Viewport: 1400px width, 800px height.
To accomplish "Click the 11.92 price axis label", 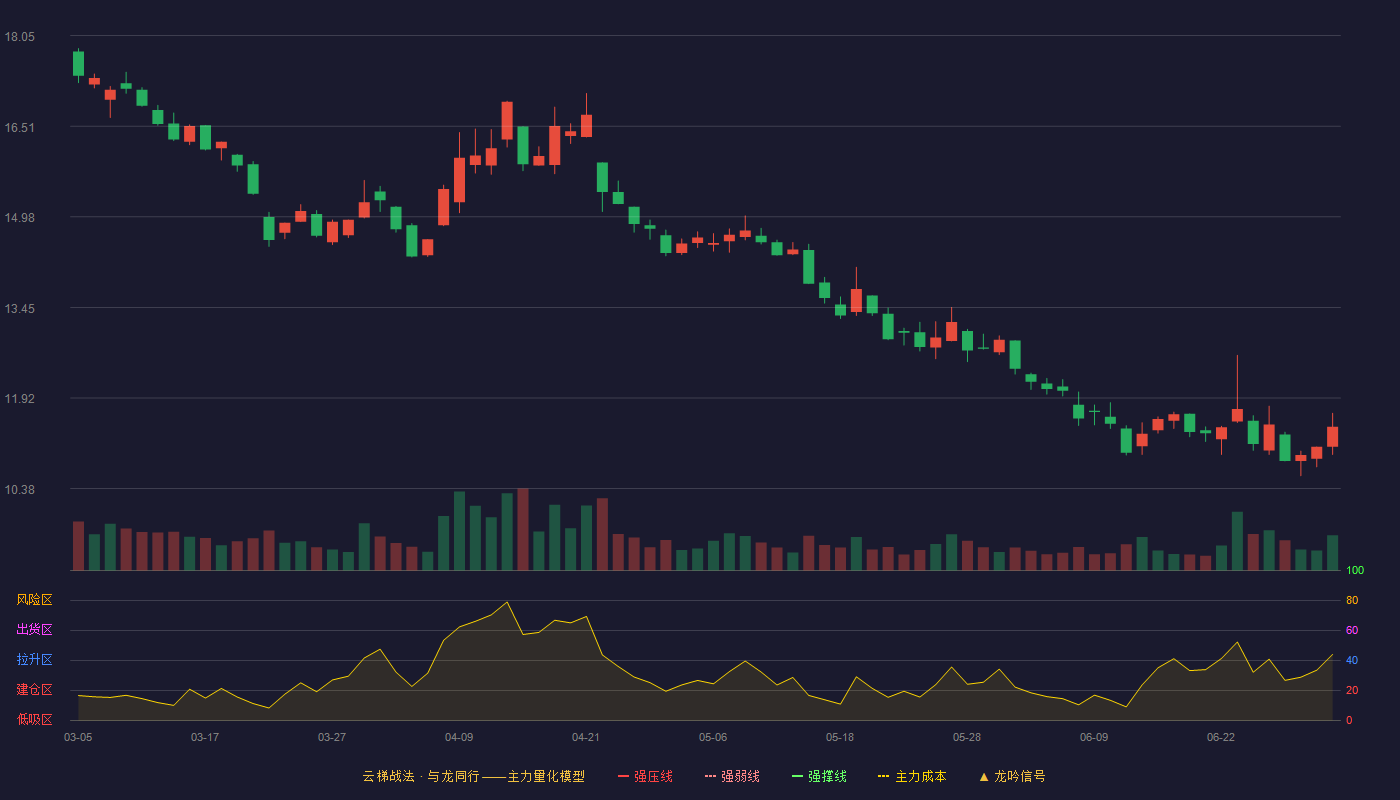I will coord(19,399).
